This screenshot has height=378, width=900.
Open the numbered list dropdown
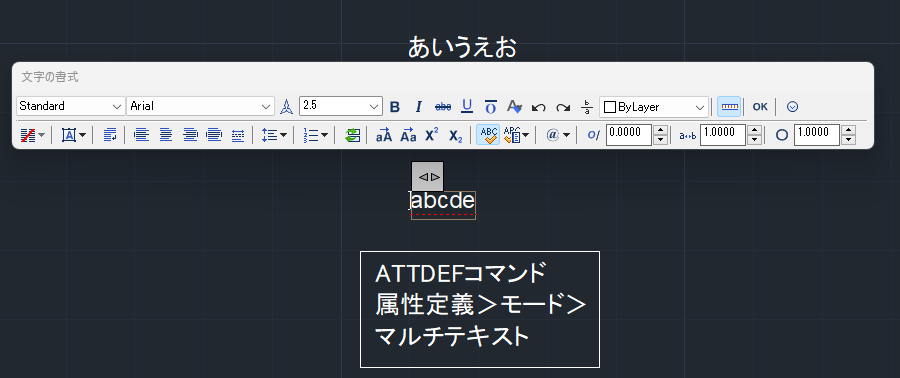(315, 135)
